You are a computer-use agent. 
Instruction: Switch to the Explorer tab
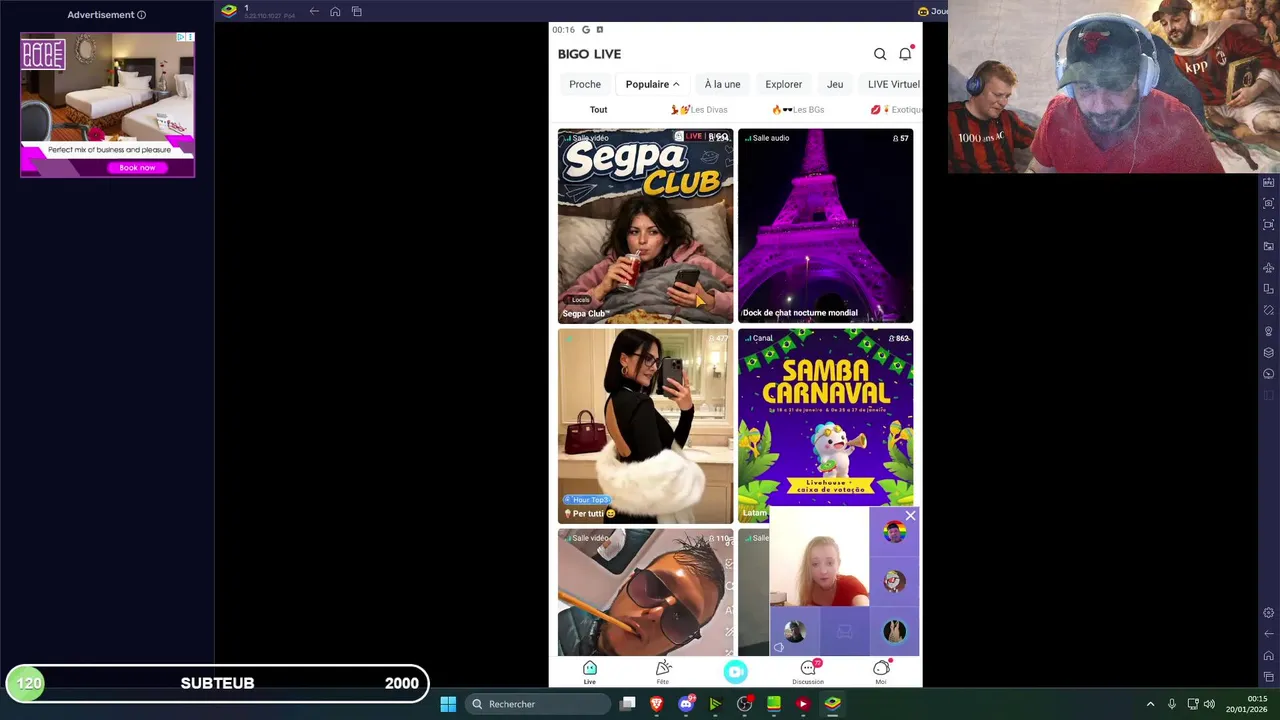[783, 84]
